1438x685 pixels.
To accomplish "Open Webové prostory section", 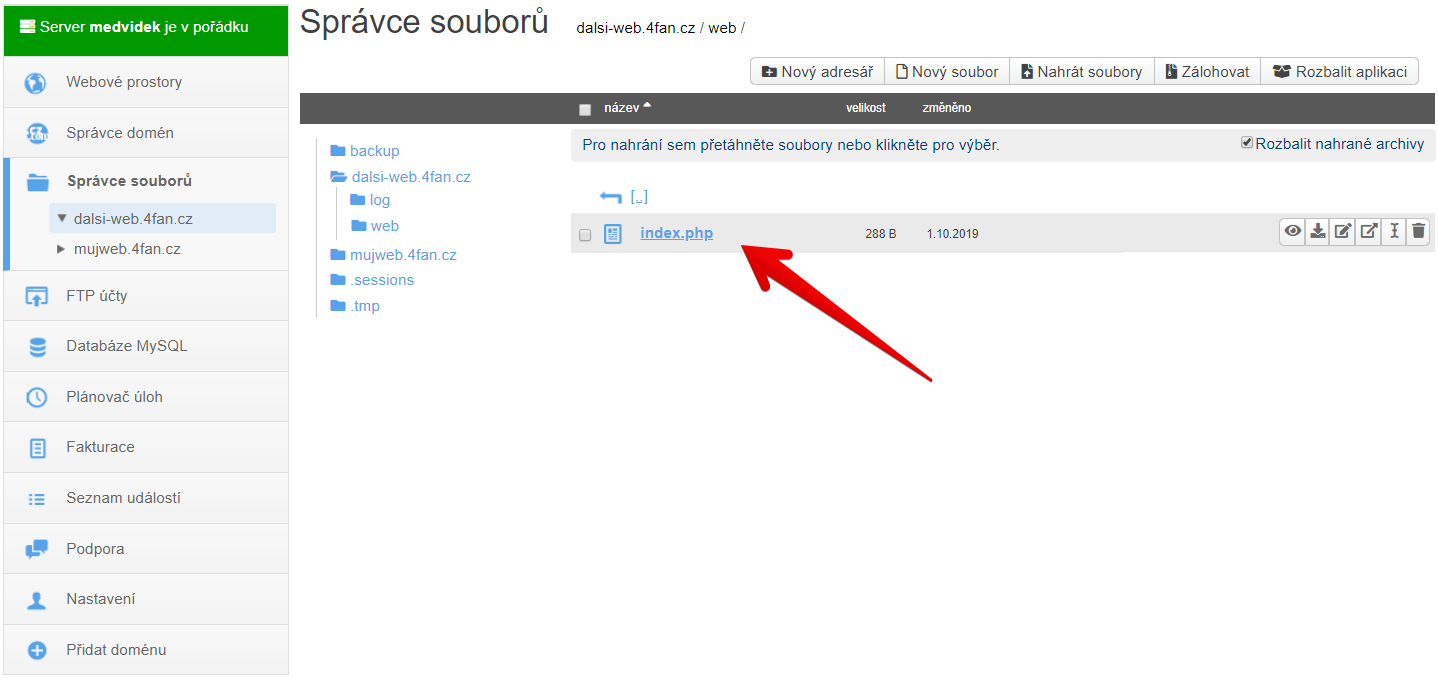I will [146, 82].
